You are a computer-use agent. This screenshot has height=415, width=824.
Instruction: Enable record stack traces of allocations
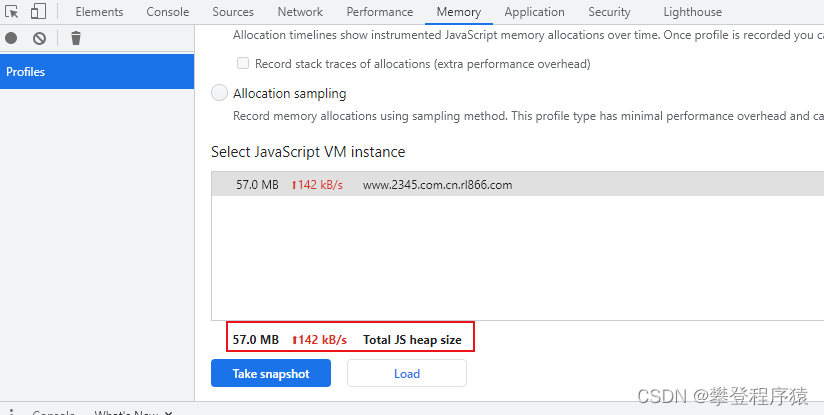coord(243,64)
